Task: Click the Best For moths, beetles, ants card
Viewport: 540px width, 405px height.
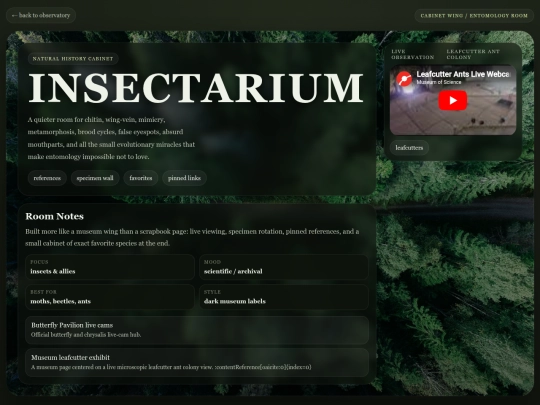Action: [x=110, y=297]
